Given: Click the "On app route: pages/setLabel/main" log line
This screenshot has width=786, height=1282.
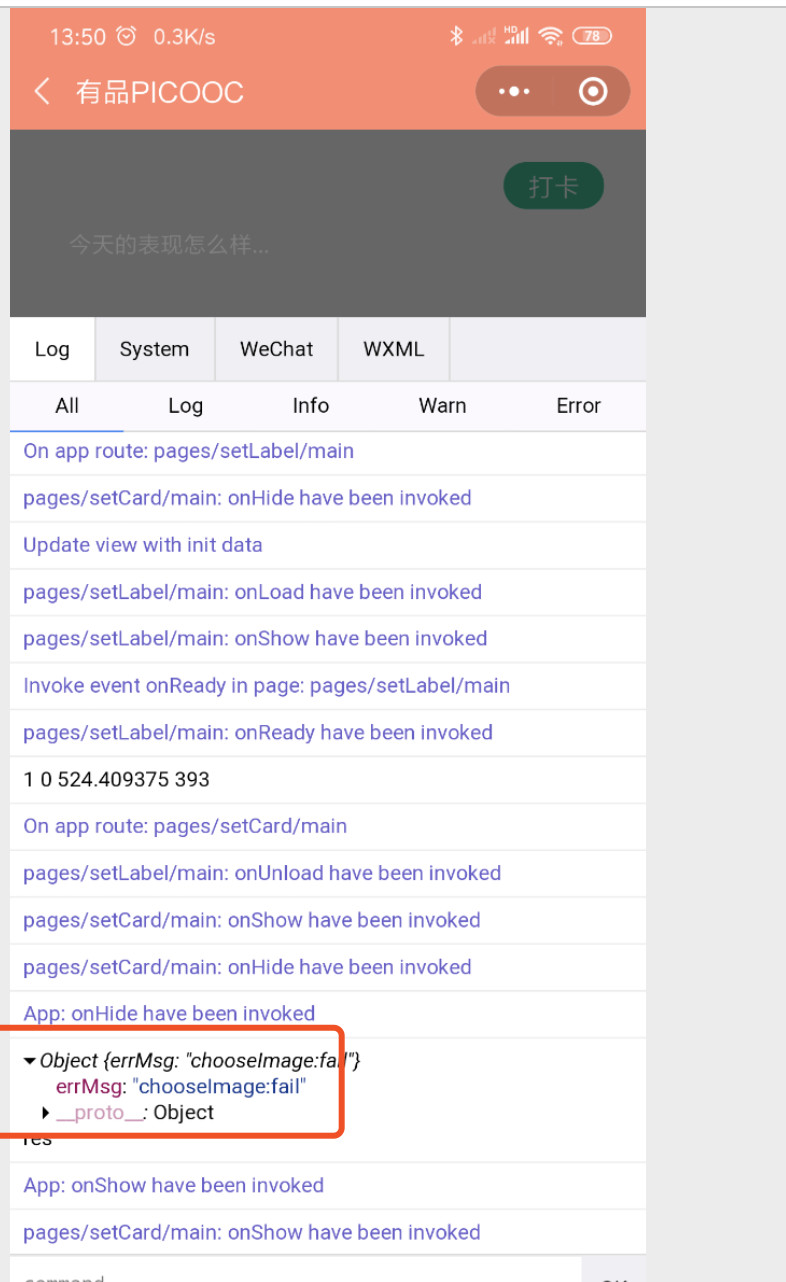Looking at the screenshot, I should pyautogui.click(x=188, y=451).
